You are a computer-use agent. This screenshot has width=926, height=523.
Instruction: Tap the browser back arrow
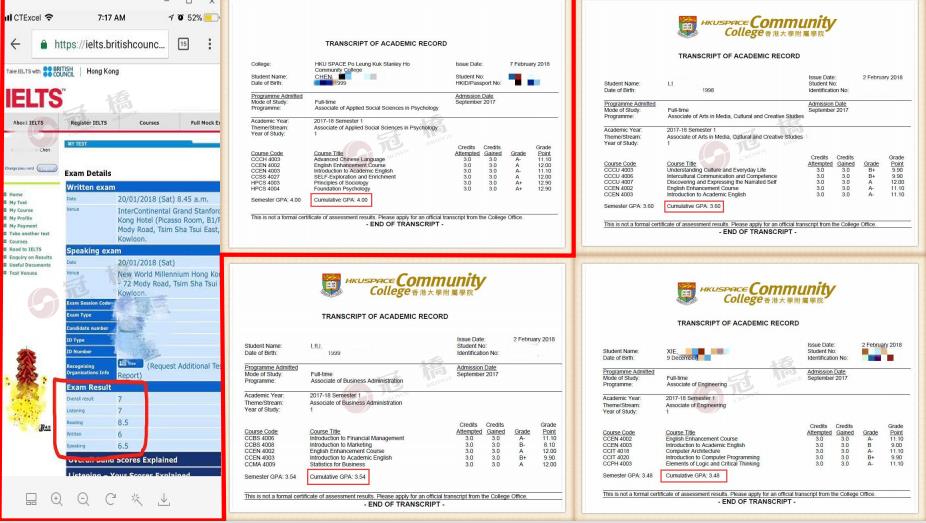17,46
